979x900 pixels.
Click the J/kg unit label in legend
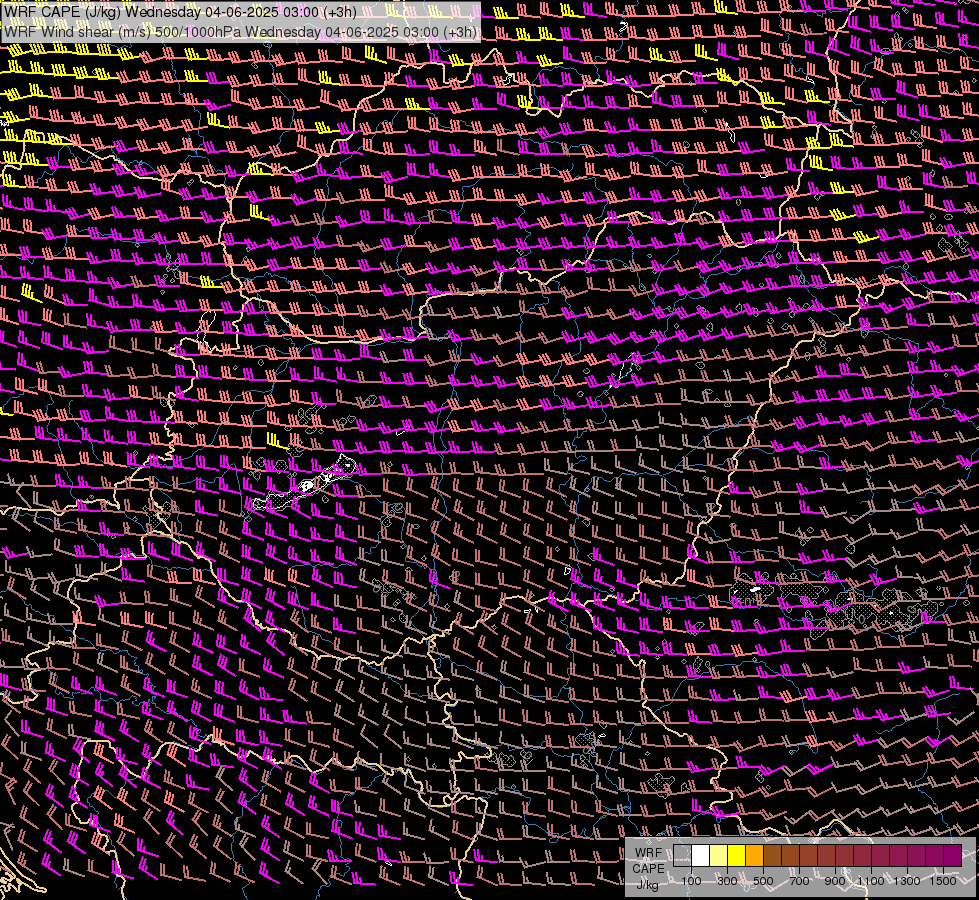tap(647, 885)
